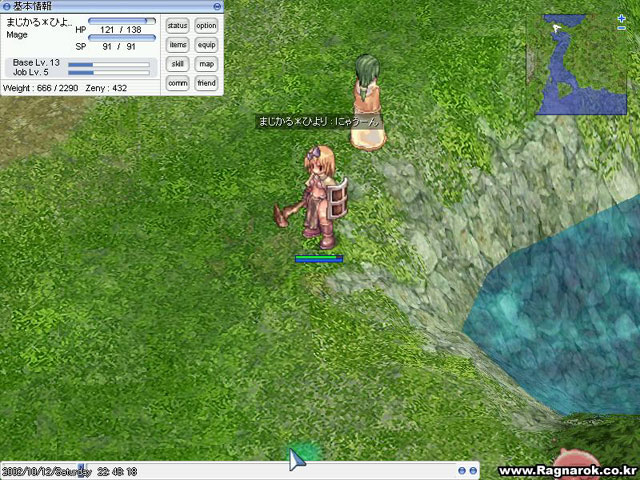The height and width of the screenshot is (480, 640).
Task: Open the friend window
Action: [x=206, y=83]
